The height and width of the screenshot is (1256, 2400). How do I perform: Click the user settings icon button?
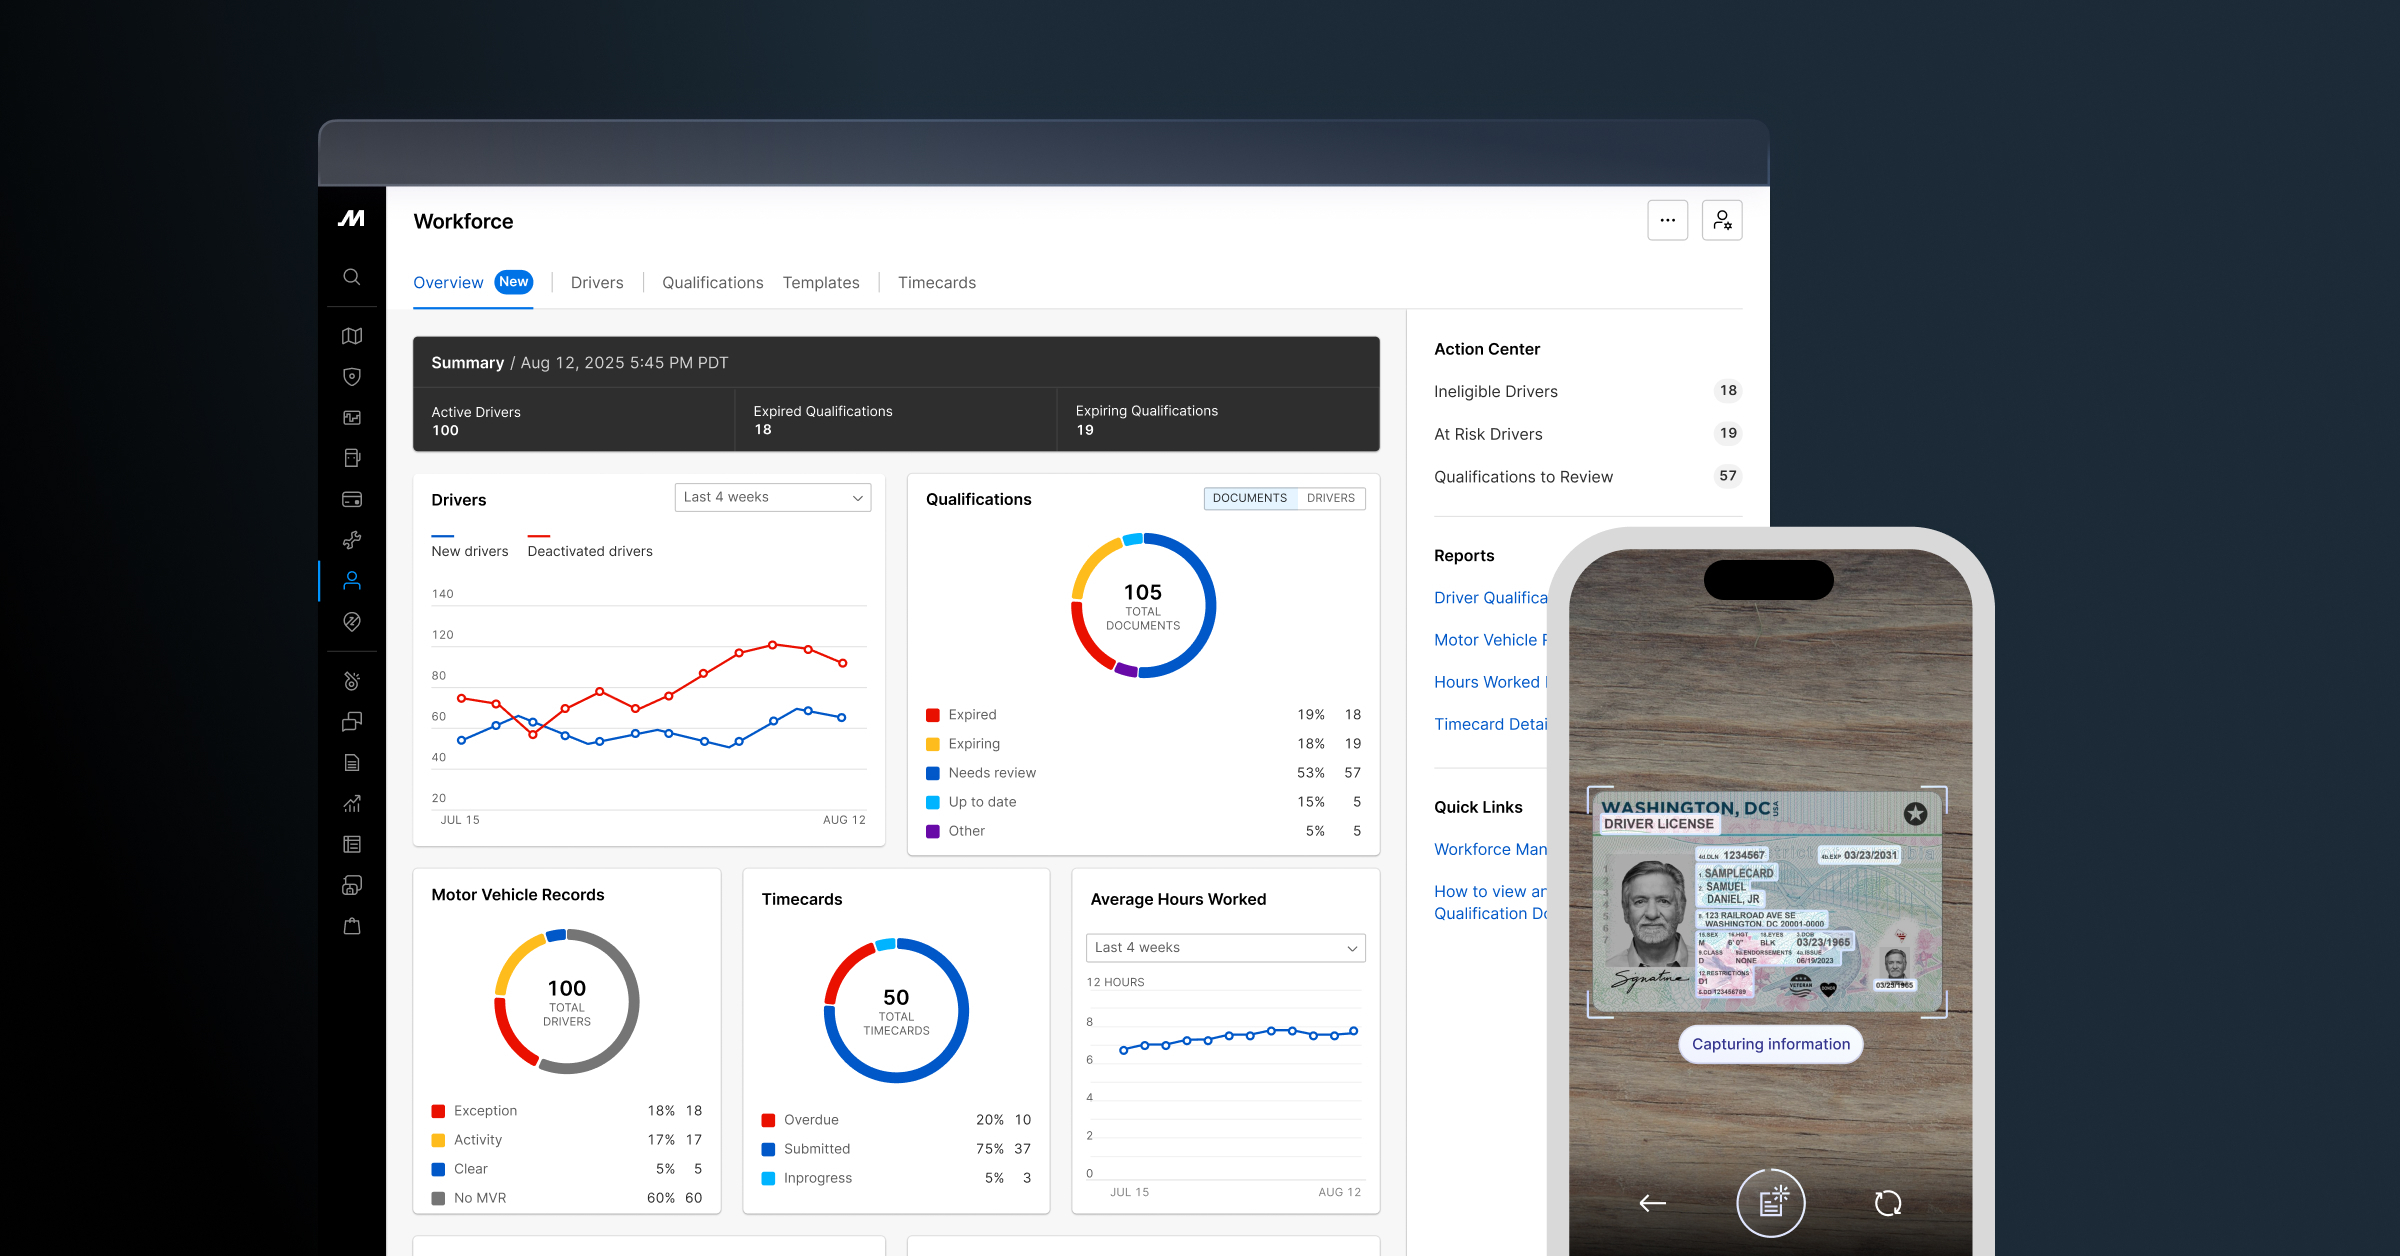pyautogui.click(x=1721, y=220)
